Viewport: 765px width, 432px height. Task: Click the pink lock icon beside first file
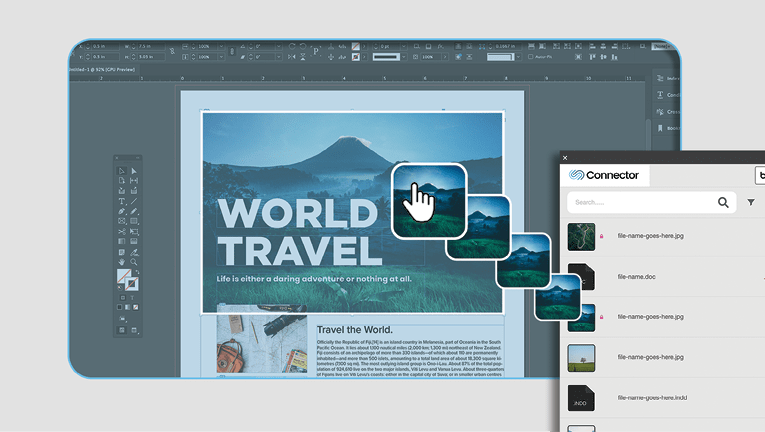(602, 236)
